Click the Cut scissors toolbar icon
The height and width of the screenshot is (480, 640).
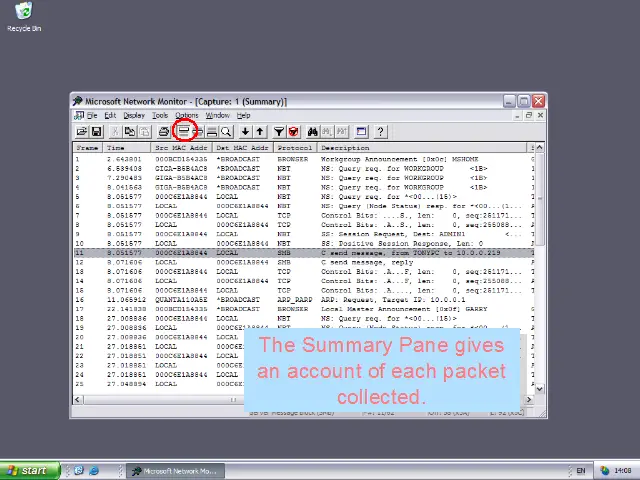pos(115,131)
